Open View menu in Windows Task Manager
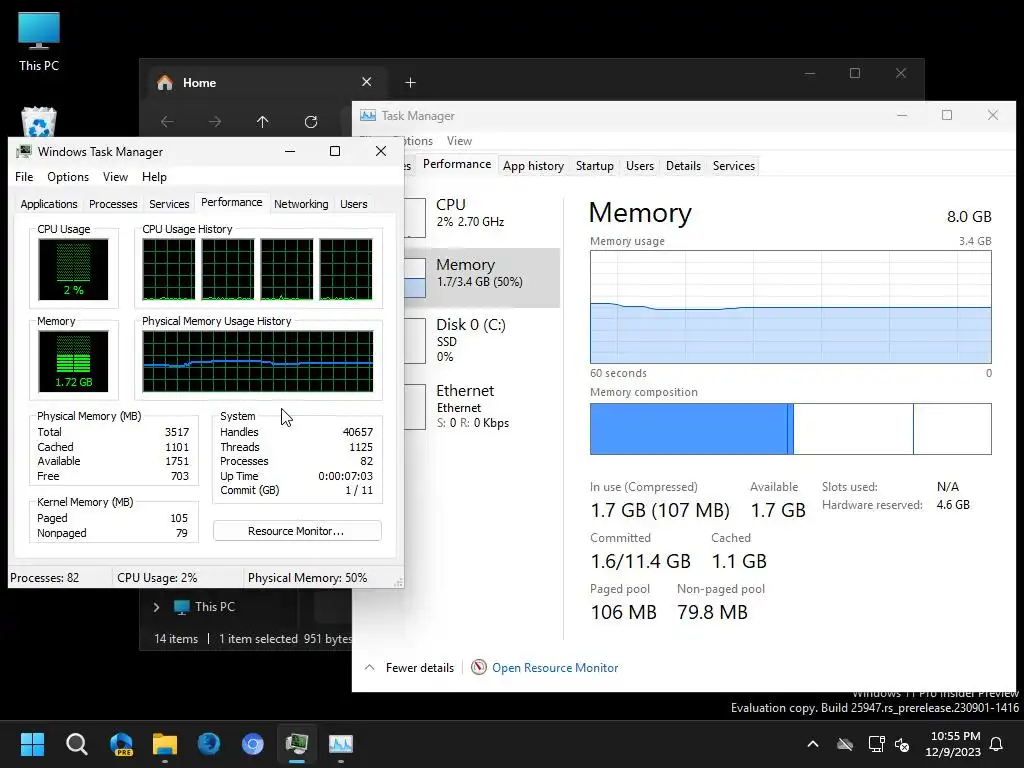 (115, 177)
